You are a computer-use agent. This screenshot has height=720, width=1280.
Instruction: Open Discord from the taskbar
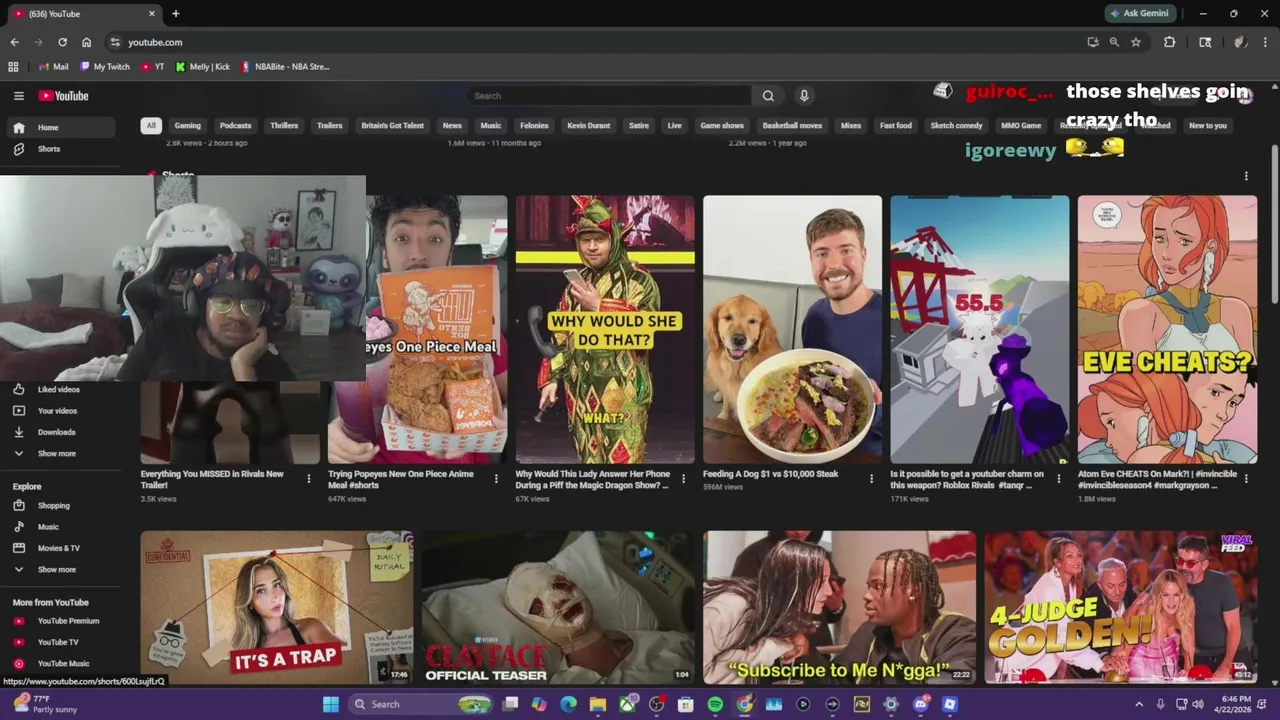coord(920,704)
